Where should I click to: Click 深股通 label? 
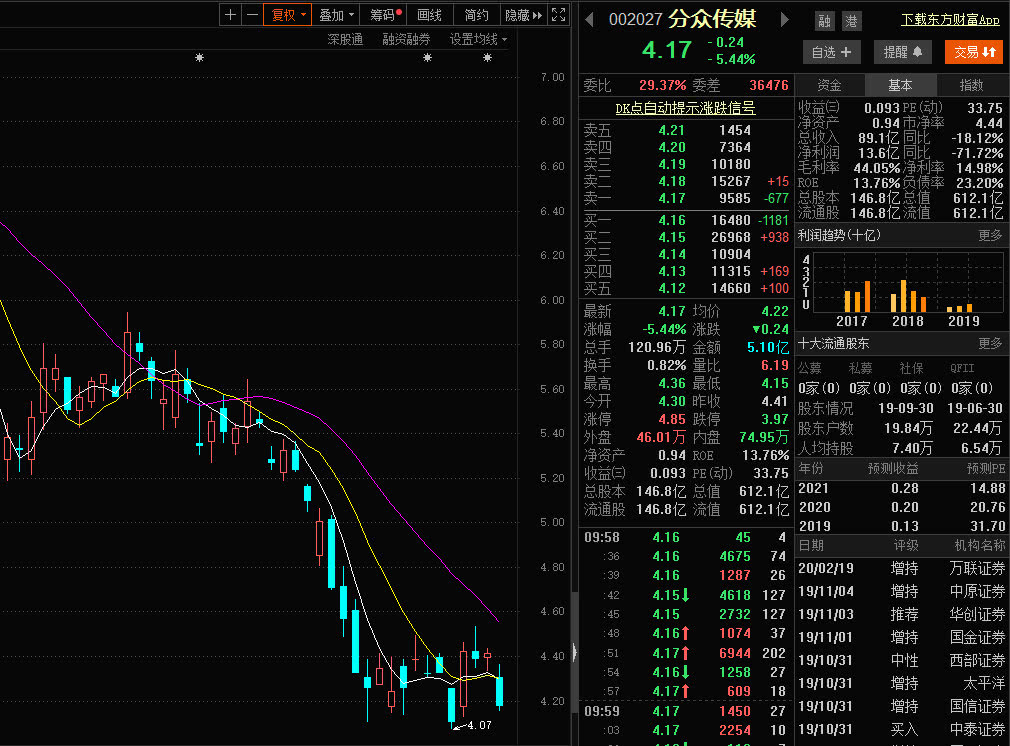[345, 39]
